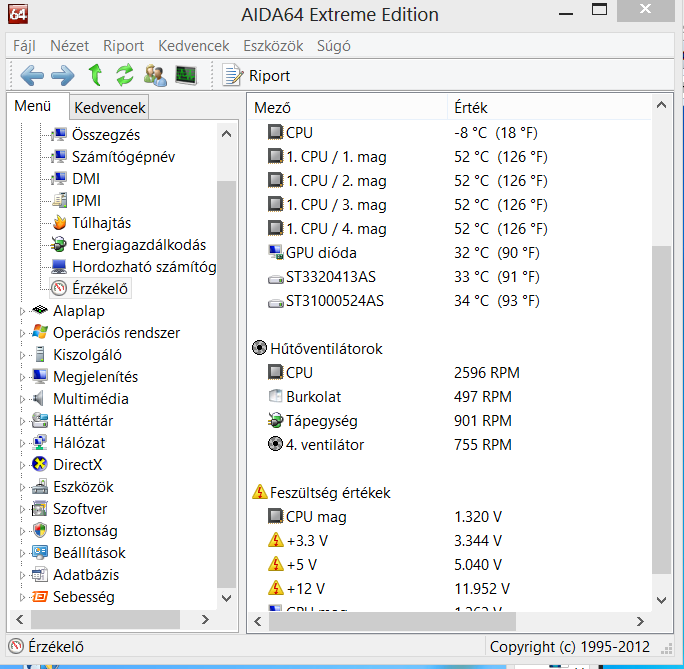Click the Tápegység power supply icon
The height and width of the screenshot is (669, 684).
275,420
